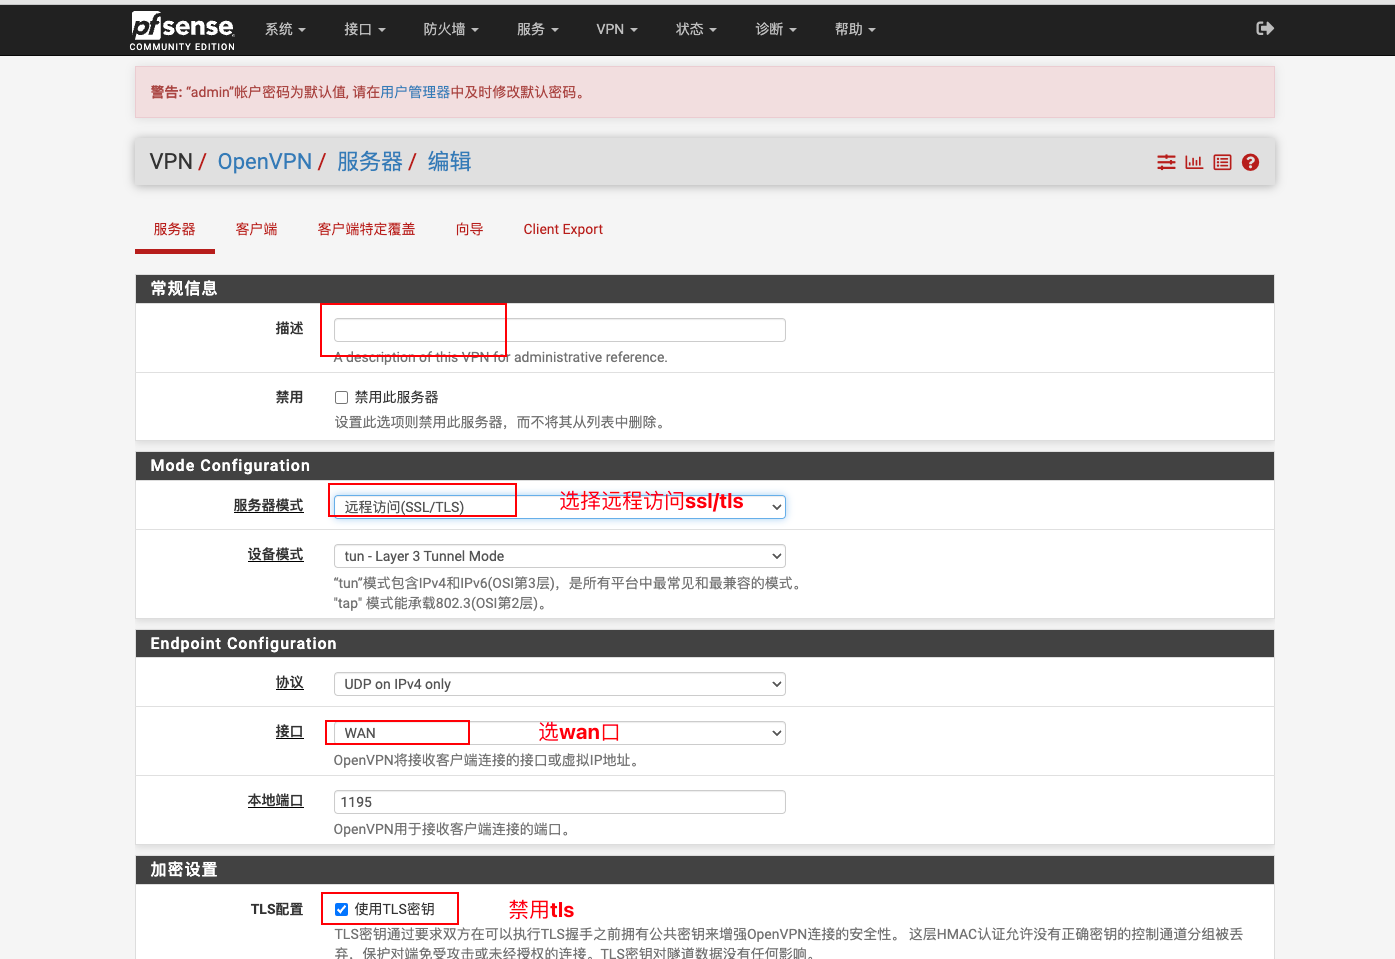Uncheck the 使用TLS密钥 checkbox
The image size is (1395, 959).
point(341,909)
